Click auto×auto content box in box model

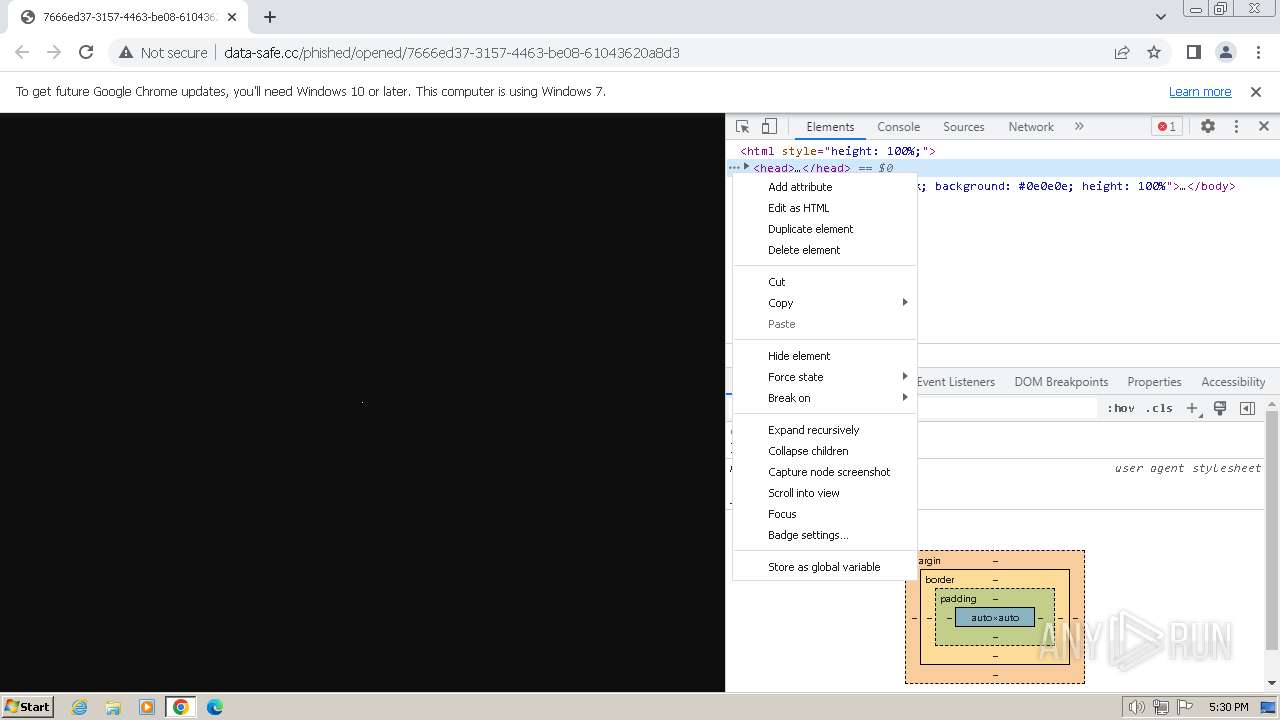coord(995,617)
